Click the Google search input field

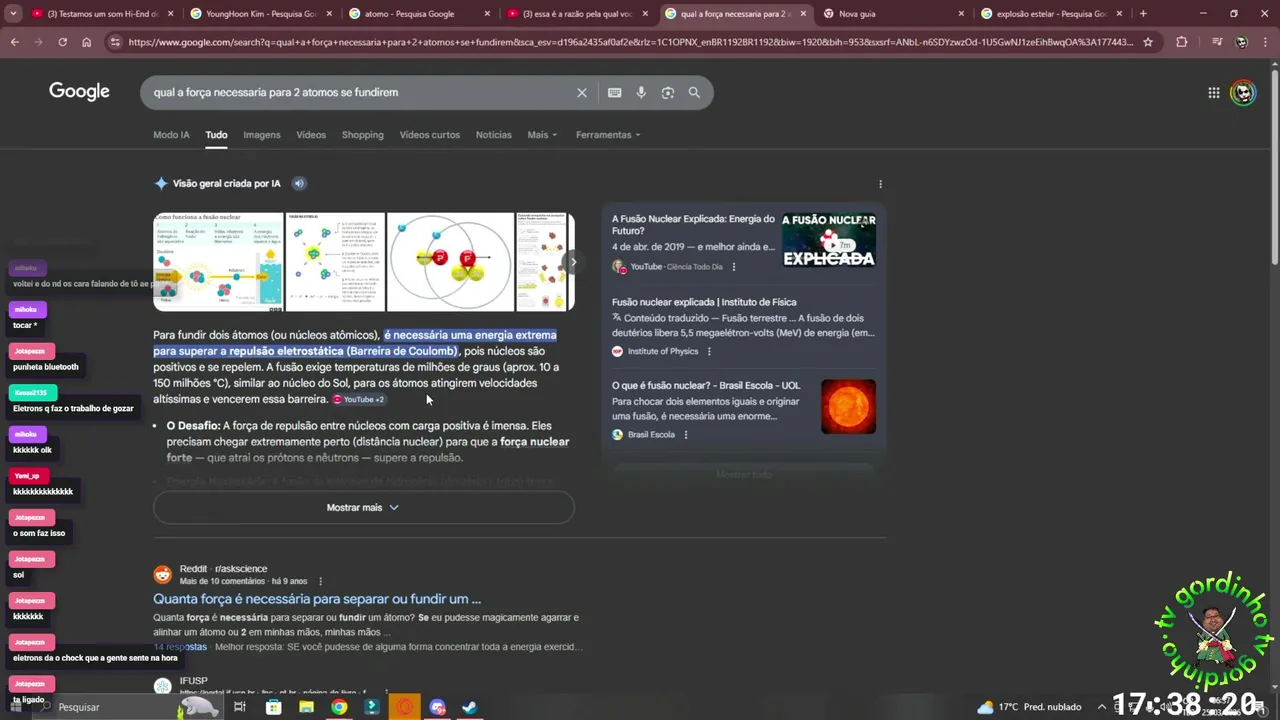(x=360, y=92)
